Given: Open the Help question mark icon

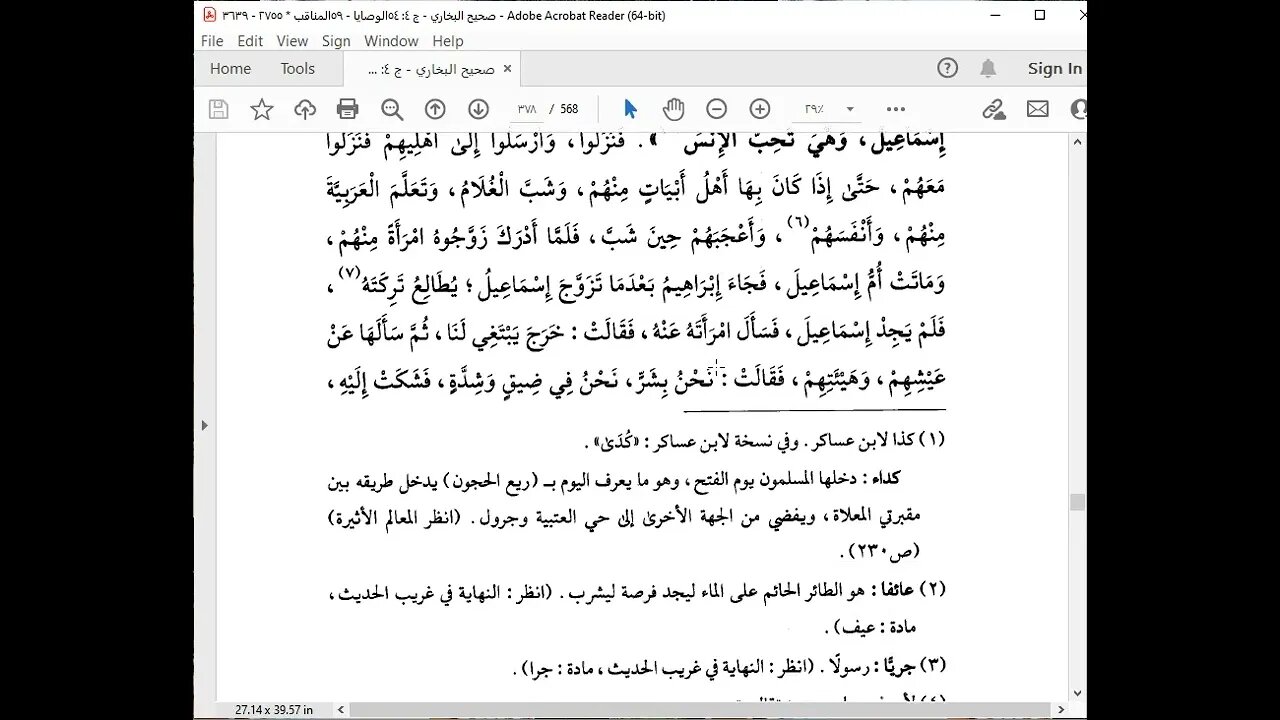Looking at the screenshot, I should click(x=947, y=68).
